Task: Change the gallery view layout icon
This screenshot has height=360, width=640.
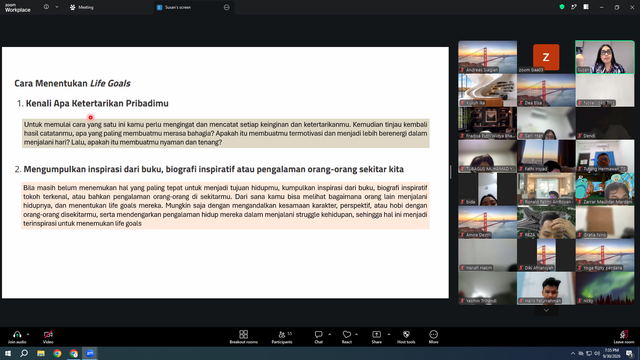Action: (586, 7)
